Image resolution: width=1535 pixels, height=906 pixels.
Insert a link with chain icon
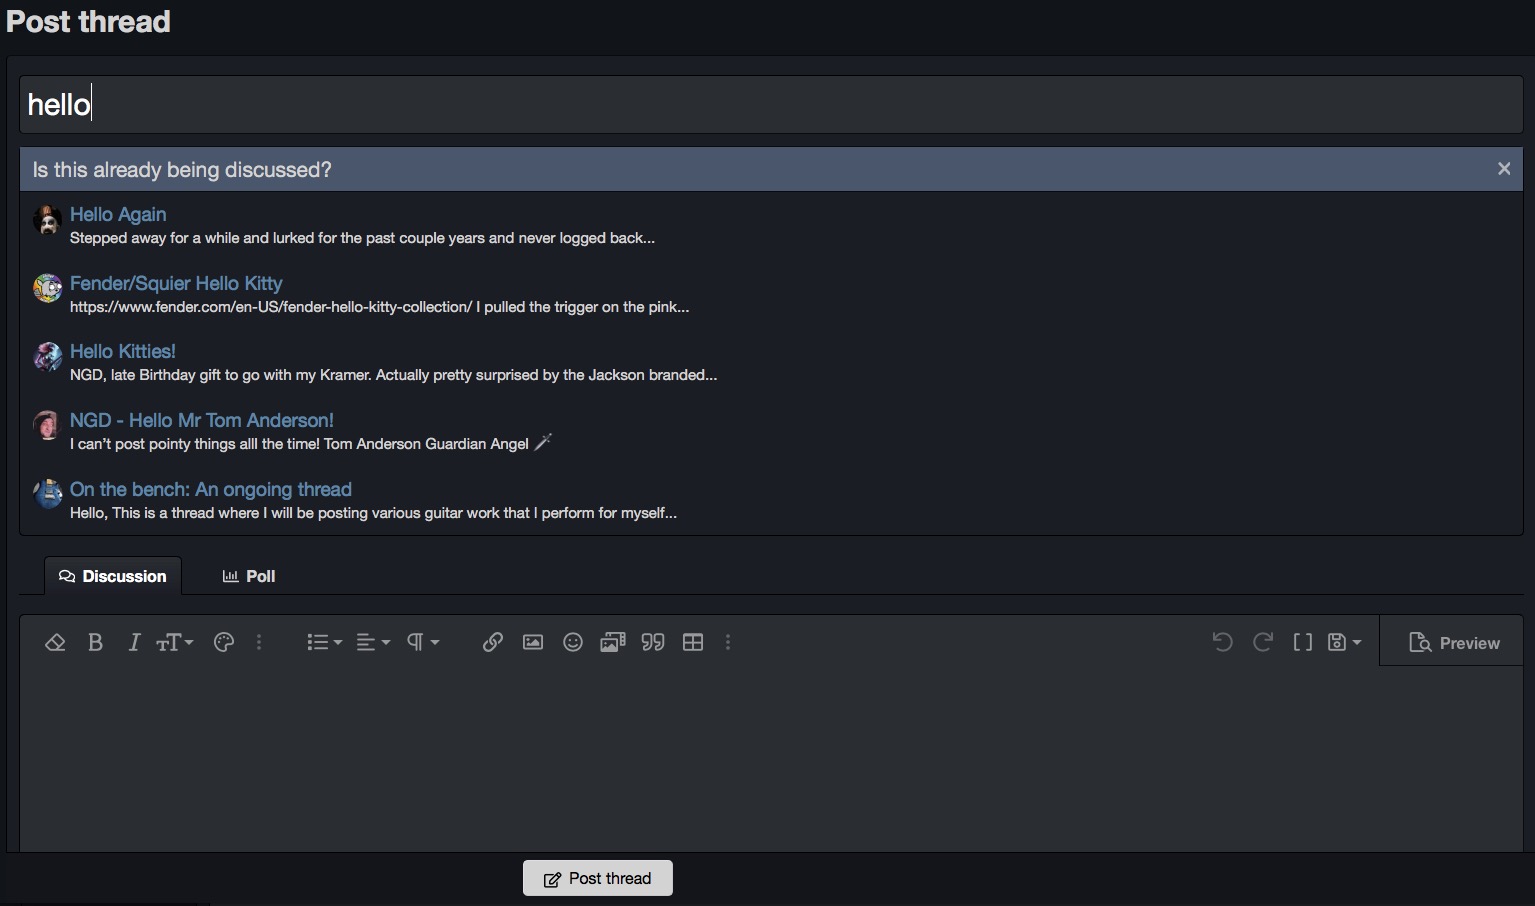pos(492,643)
